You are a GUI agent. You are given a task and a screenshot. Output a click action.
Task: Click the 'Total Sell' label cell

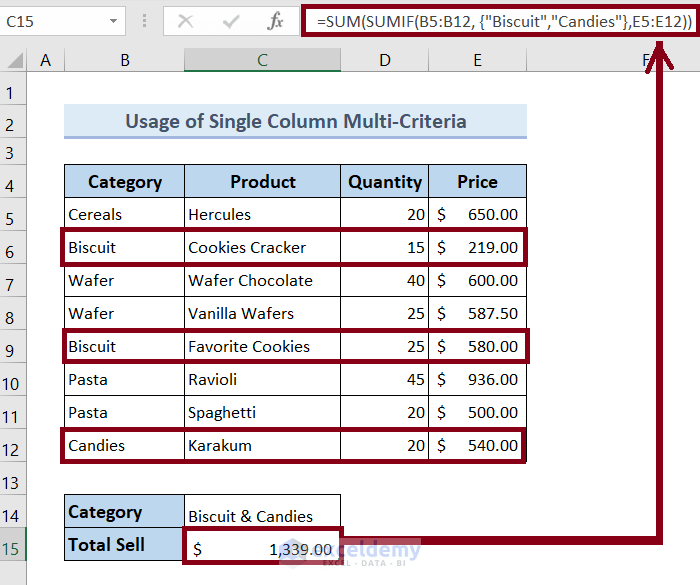click(x=125, y=544)
